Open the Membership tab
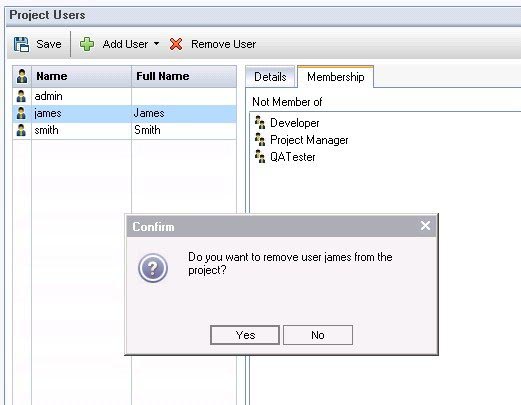This screenshot has height=405, width=521. tap(335, 77)
